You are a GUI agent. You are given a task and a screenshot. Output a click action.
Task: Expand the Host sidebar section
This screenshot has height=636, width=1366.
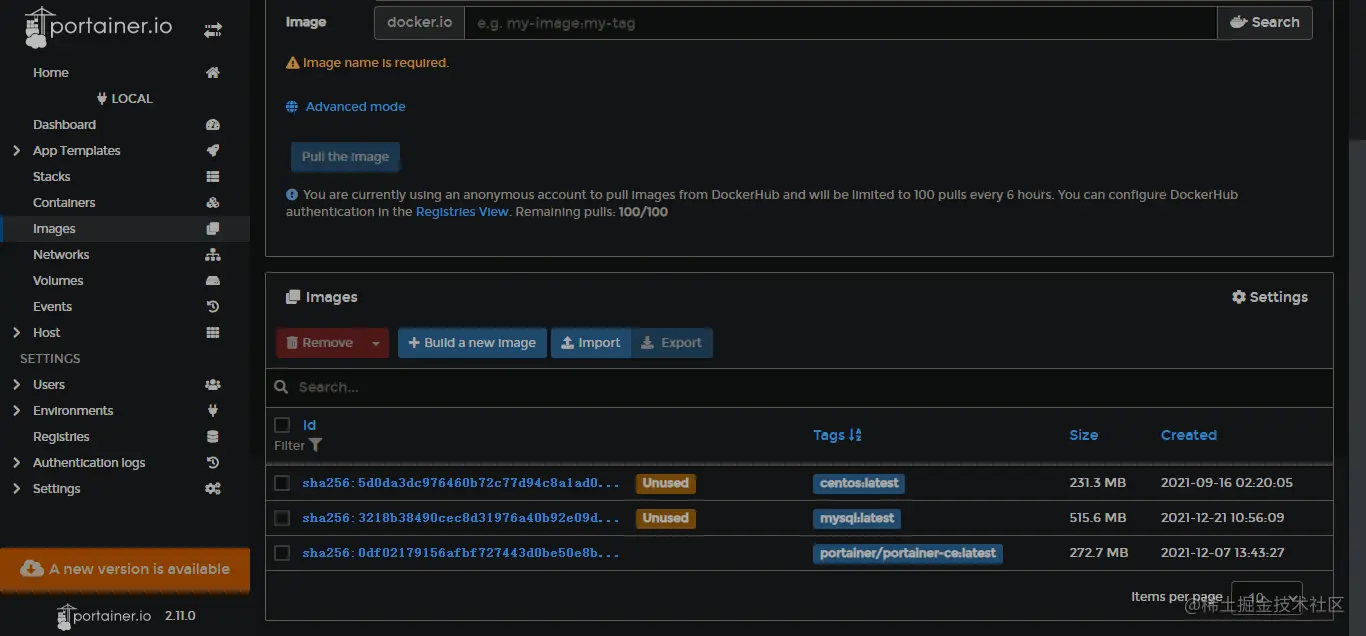tap(16, 333)
